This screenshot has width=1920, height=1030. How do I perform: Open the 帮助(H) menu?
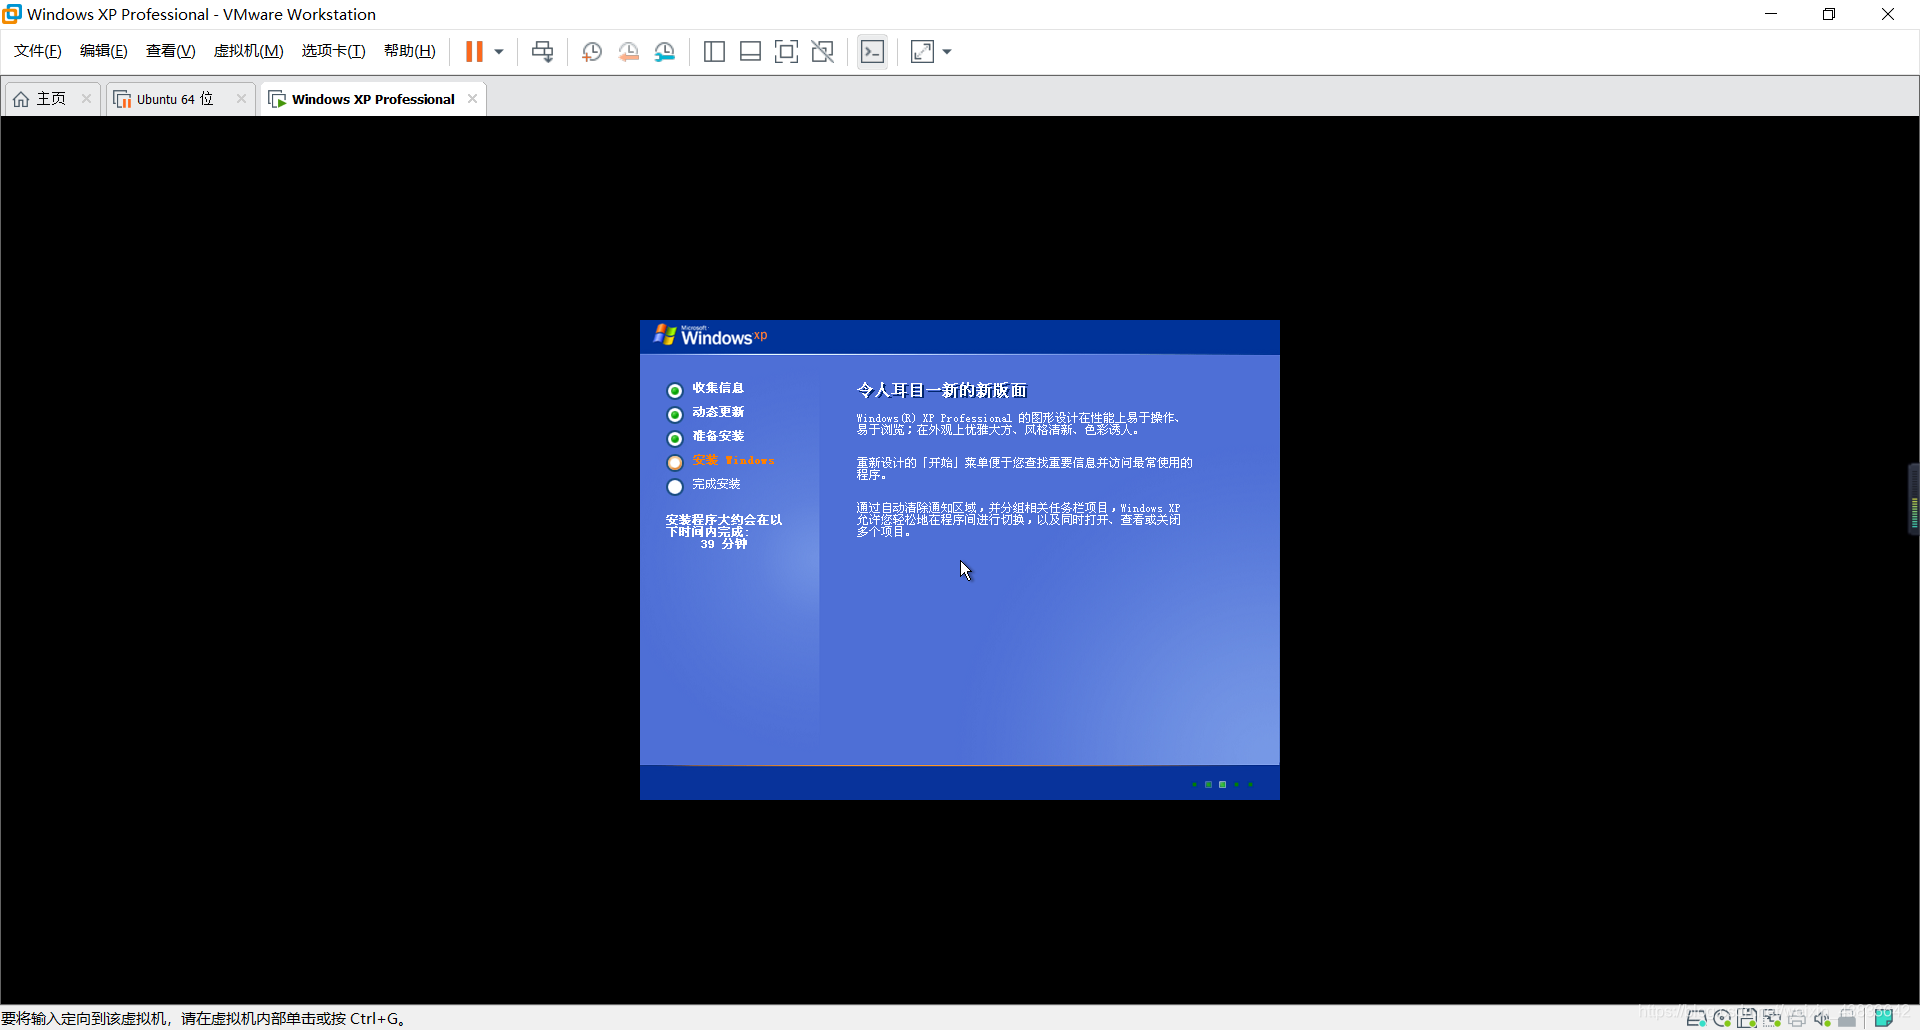[x=409, y=51]
